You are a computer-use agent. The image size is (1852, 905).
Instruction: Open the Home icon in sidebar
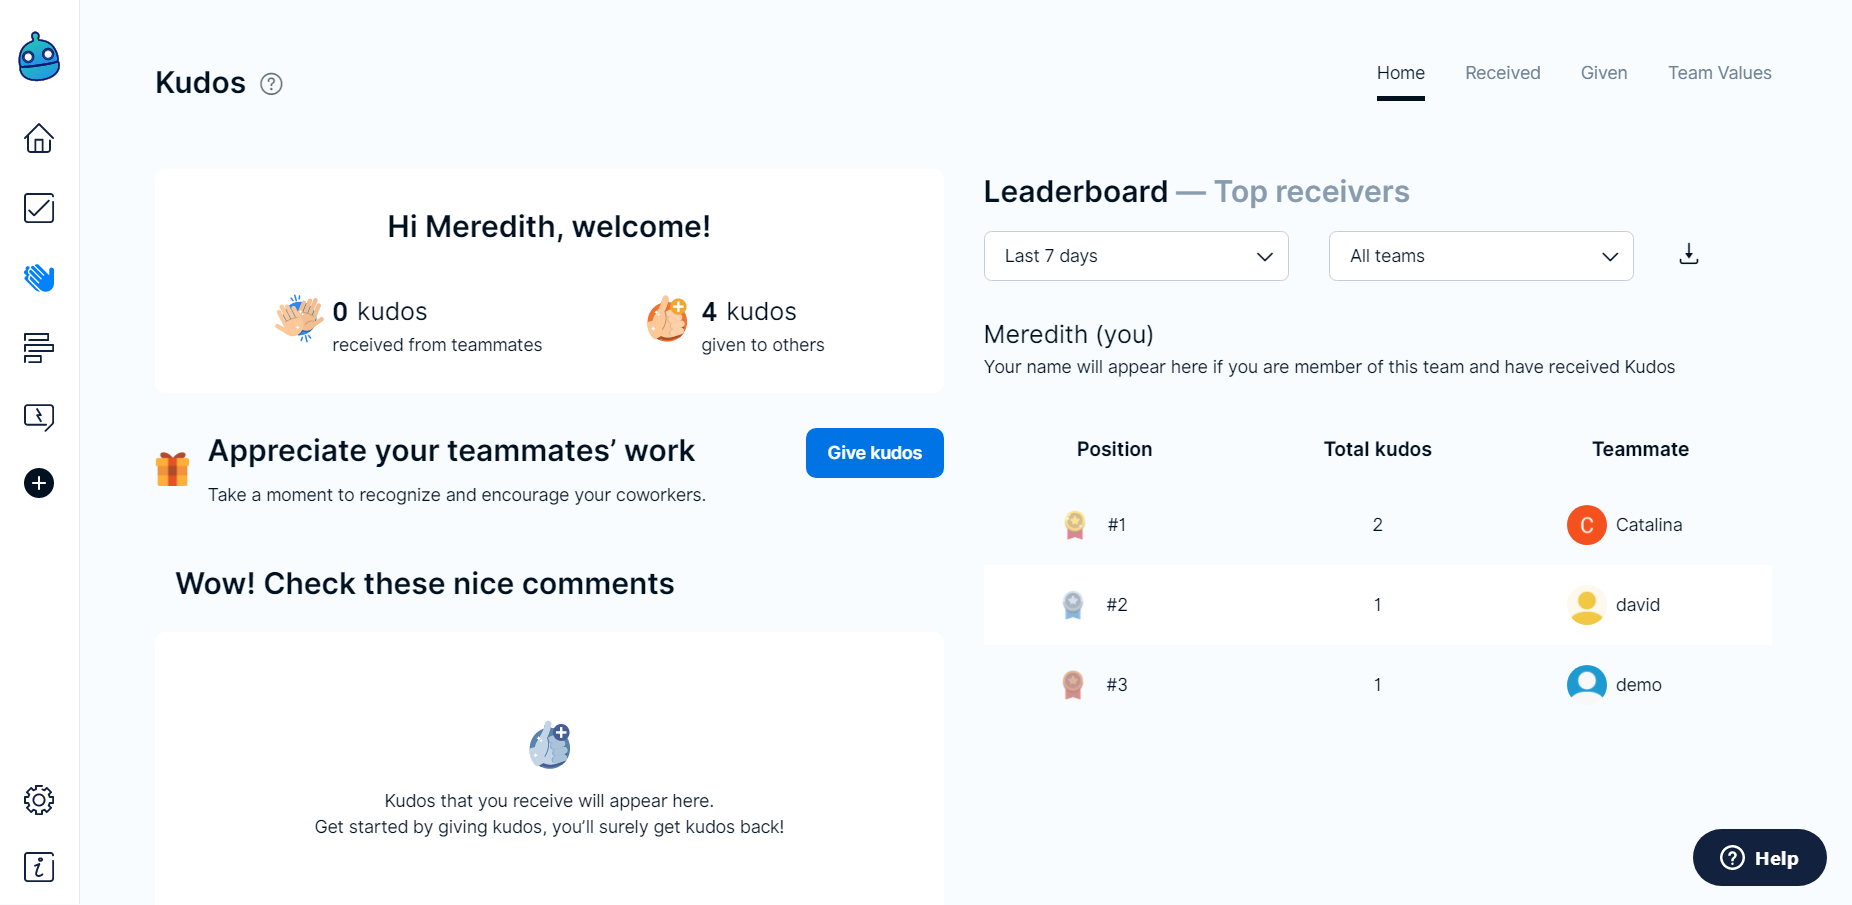pos(39,138)
